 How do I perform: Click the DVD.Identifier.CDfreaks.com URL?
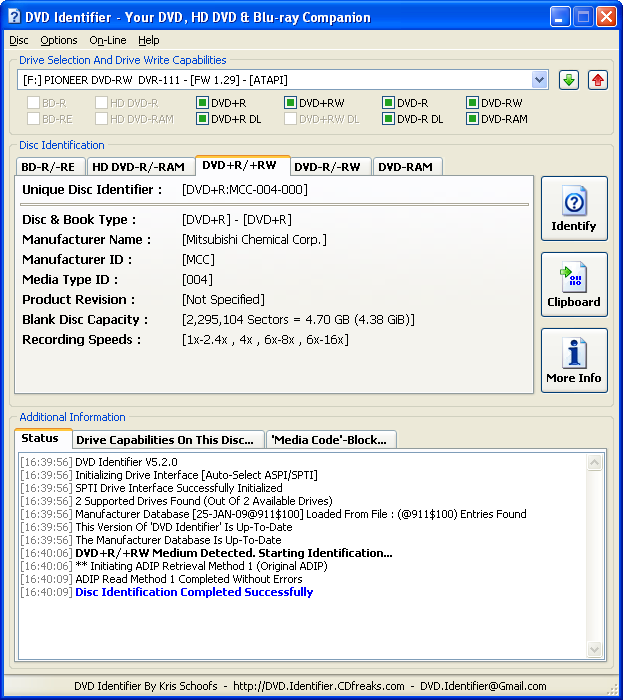319,686
